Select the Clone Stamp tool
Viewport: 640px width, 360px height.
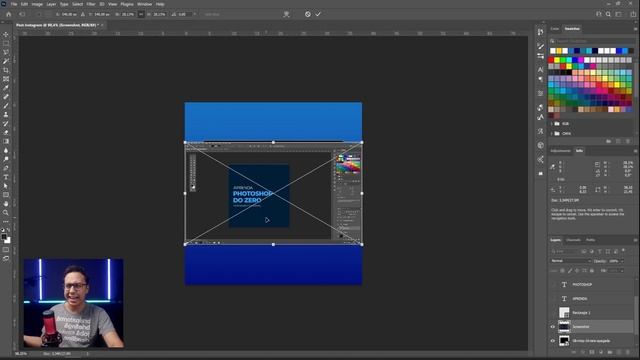(x=6, y=115)
